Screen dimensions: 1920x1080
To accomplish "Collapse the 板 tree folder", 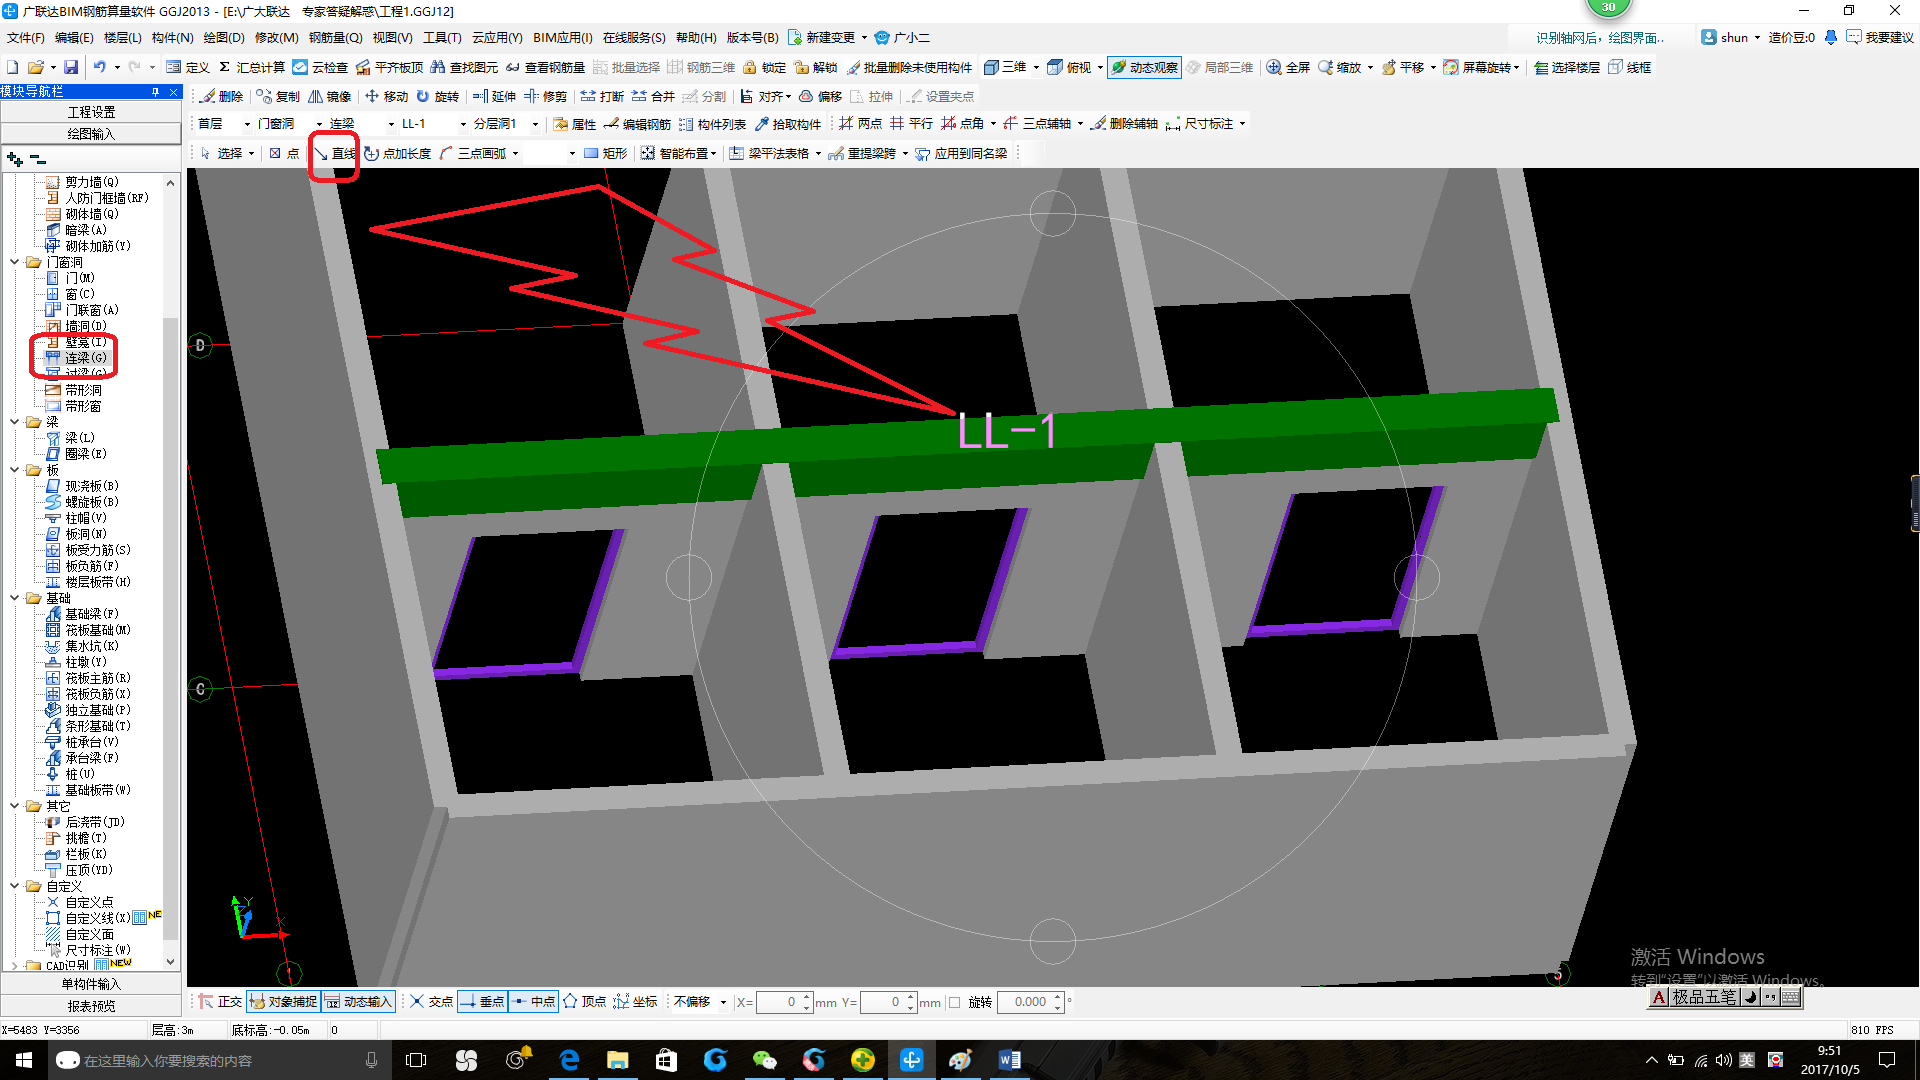I will click(15, 470).
